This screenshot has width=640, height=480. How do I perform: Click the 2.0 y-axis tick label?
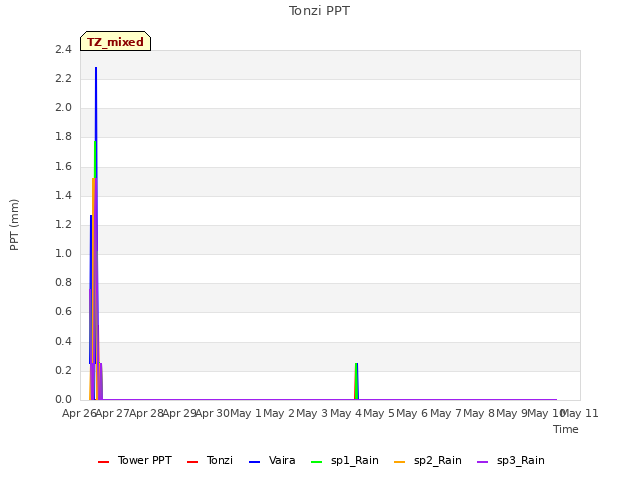click(63, 107)
